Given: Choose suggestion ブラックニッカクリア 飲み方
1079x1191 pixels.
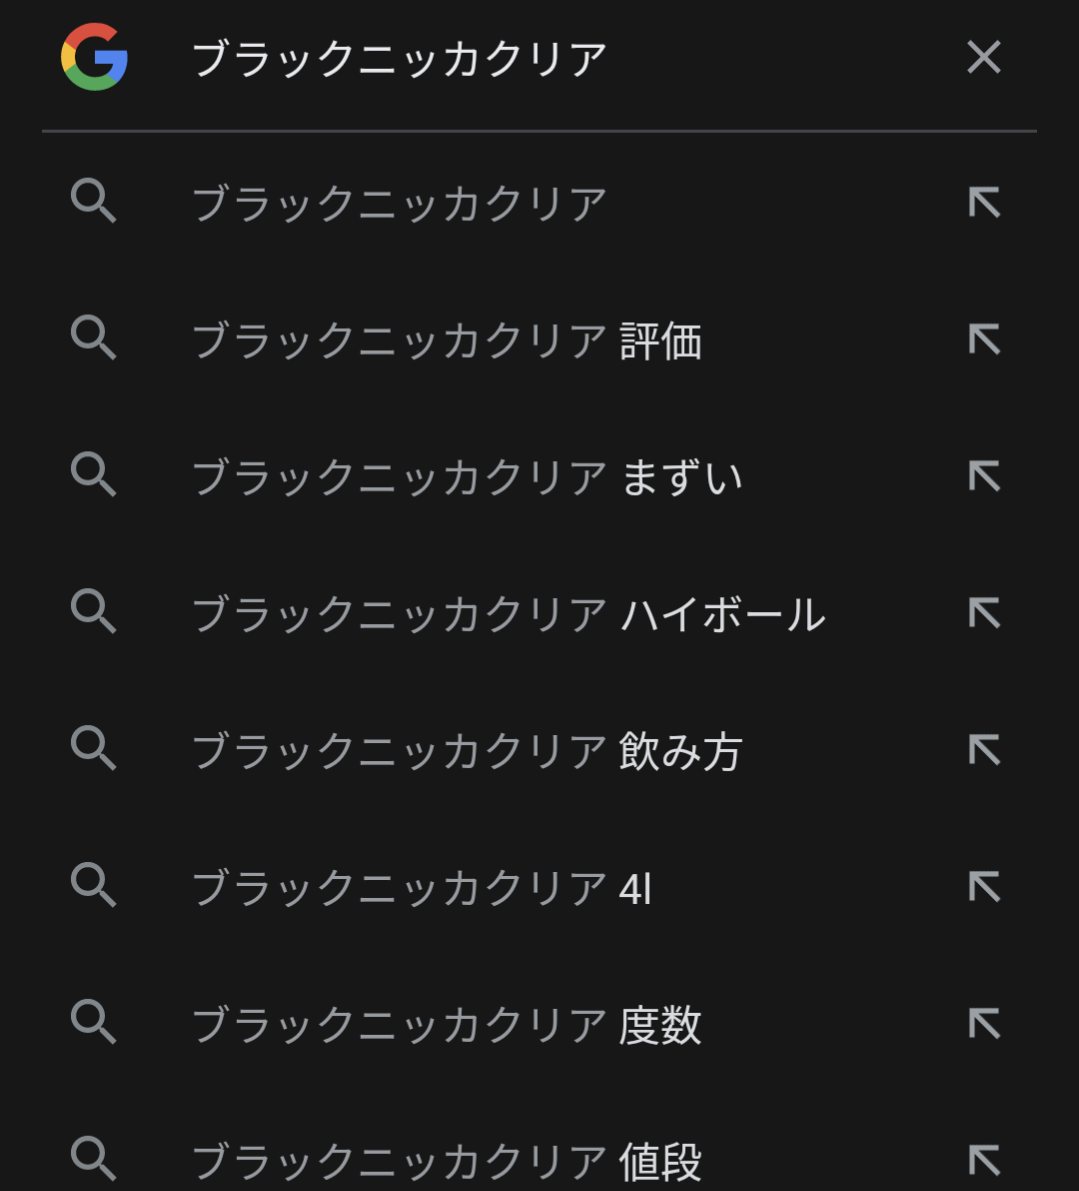Looking at the screenshot, I should point(467,751).
